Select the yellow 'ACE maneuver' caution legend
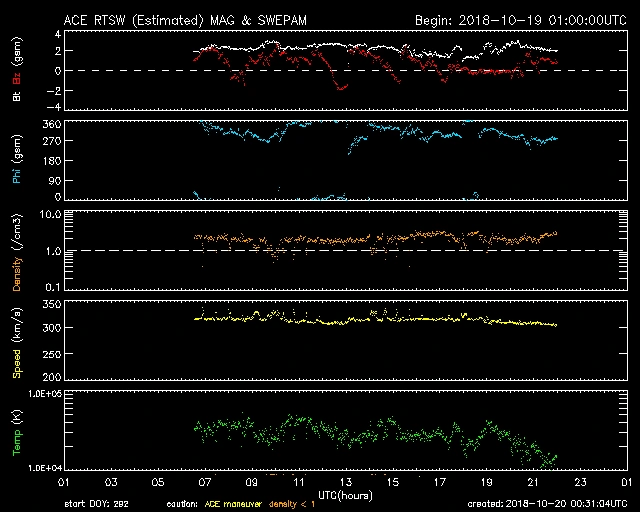 233,504
